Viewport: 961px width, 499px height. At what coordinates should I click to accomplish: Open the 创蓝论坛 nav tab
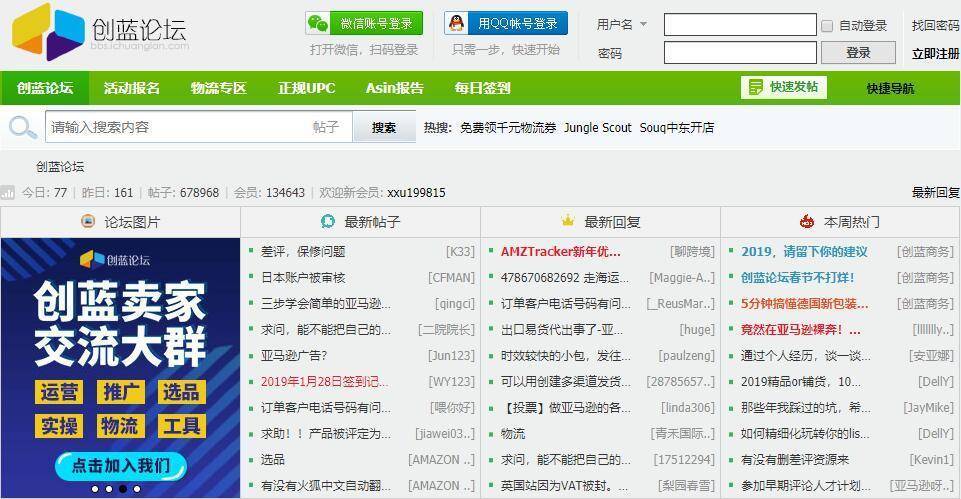[x=45, y=88]
